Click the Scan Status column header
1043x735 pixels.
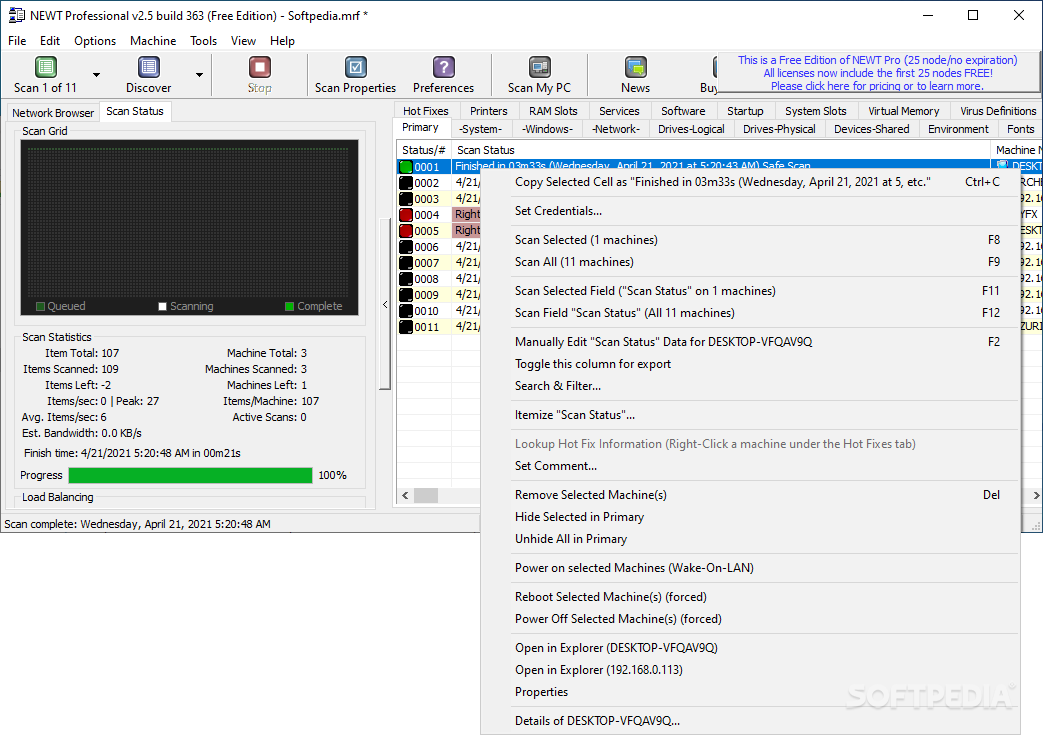pyautogui.click(x=721, y=150)
